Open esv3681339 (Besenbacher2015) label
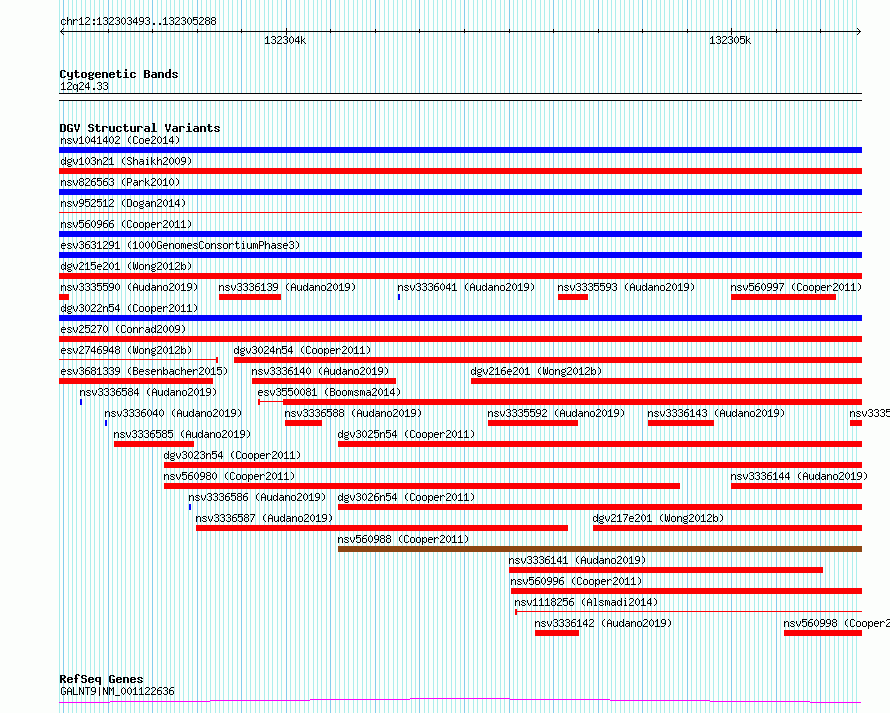This screenshot has width=890, height=713. coord(144,371)
